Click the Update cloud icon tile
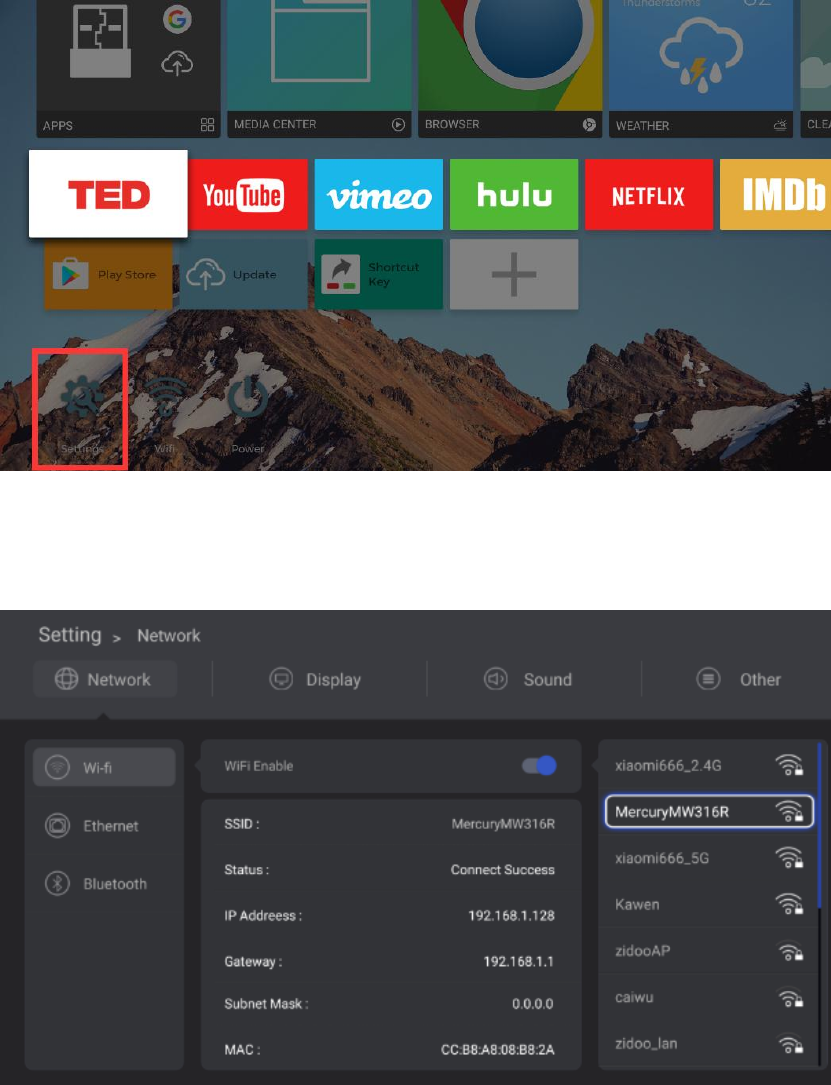831x1085 pixels. pos(243,274)
